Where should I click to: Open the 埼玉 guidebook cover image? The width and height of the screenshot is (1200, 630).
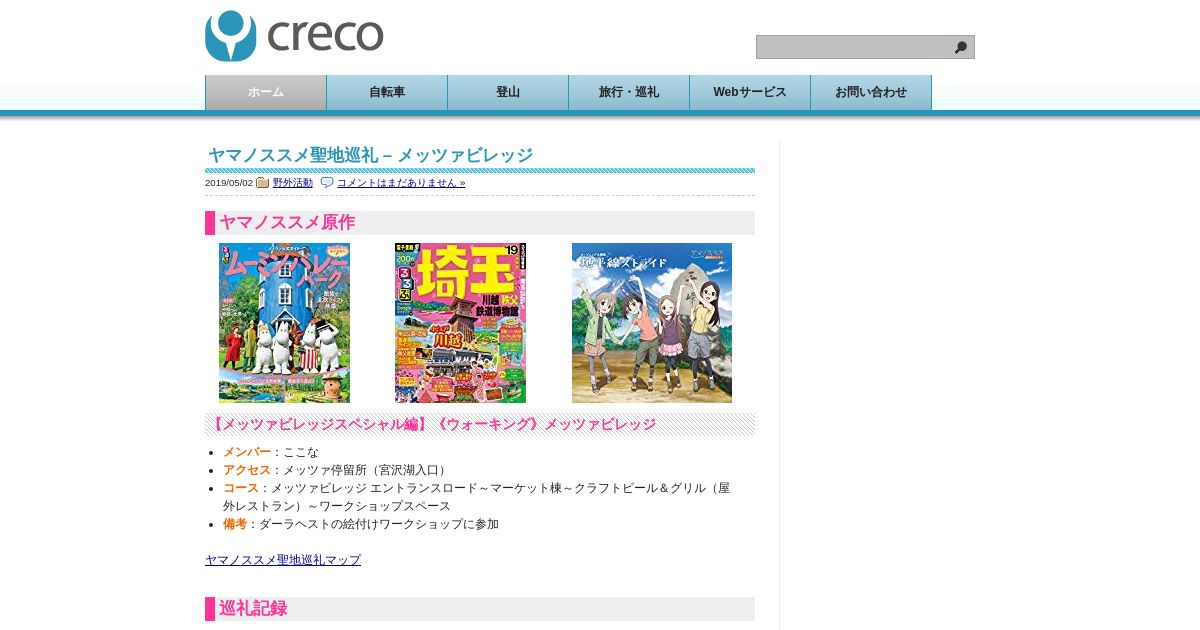(x=460, y=323)
